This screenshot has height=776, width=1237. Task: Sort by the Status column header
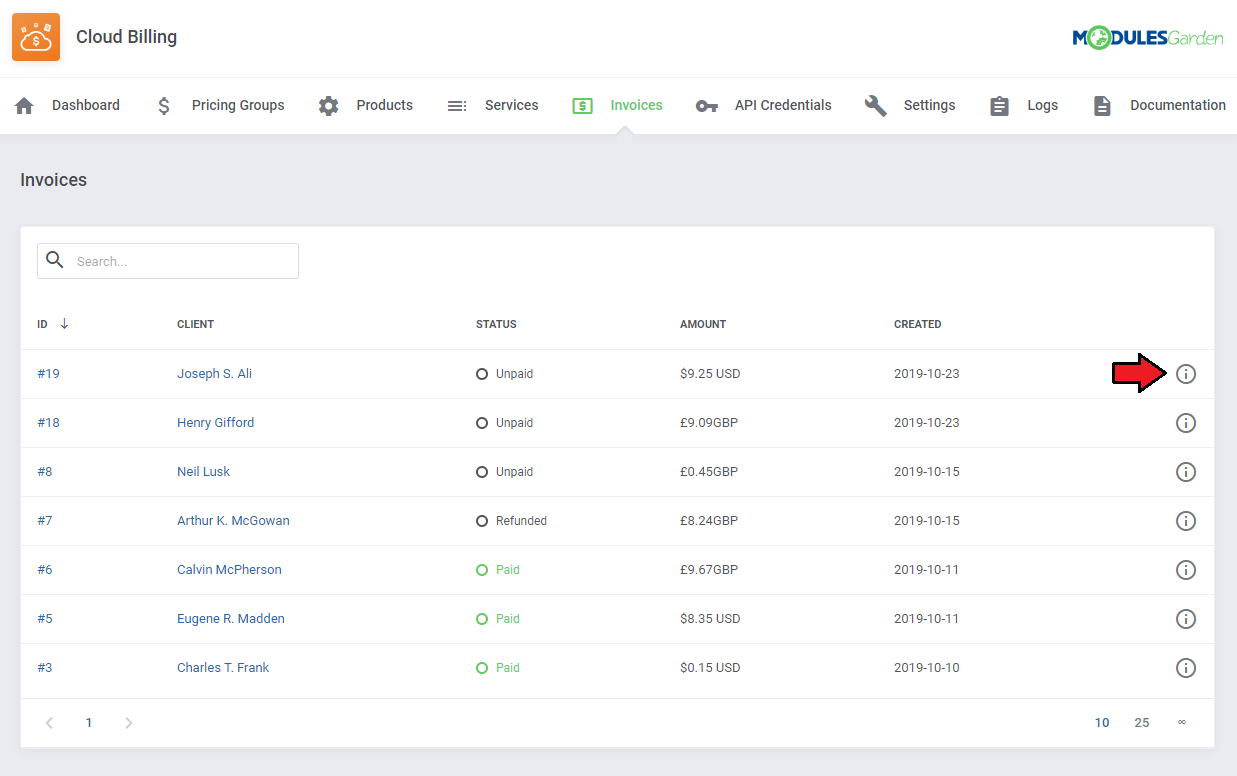point(496,324)
